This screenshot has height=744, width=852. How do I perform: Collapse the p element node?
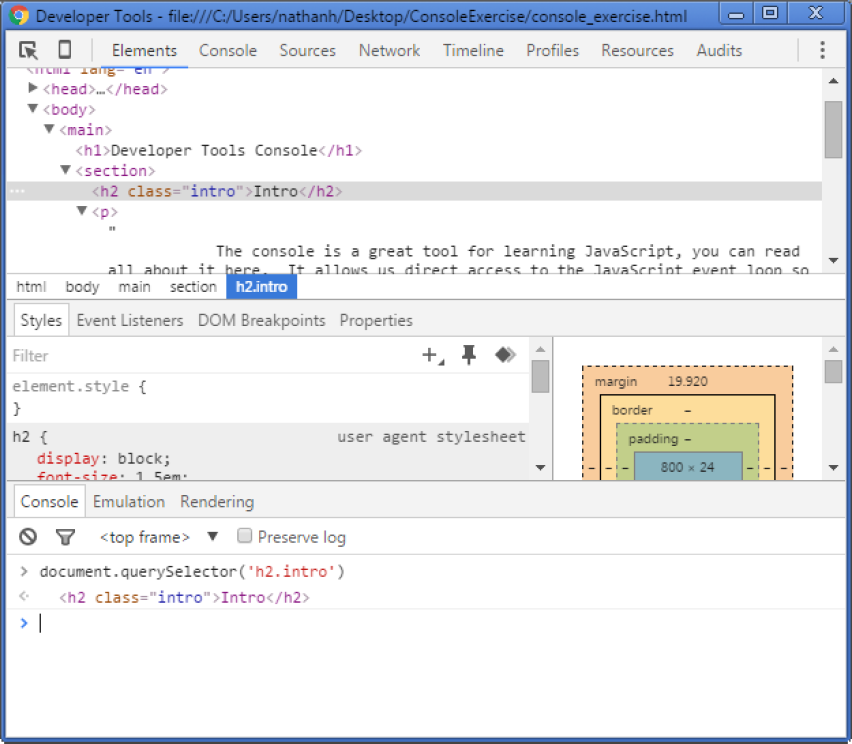point(82,211)
